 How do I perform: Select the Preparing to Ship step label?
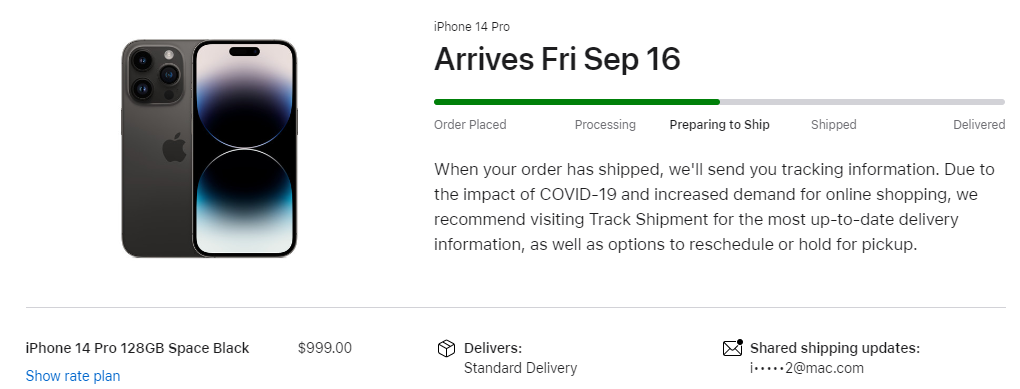pos(719,124)
